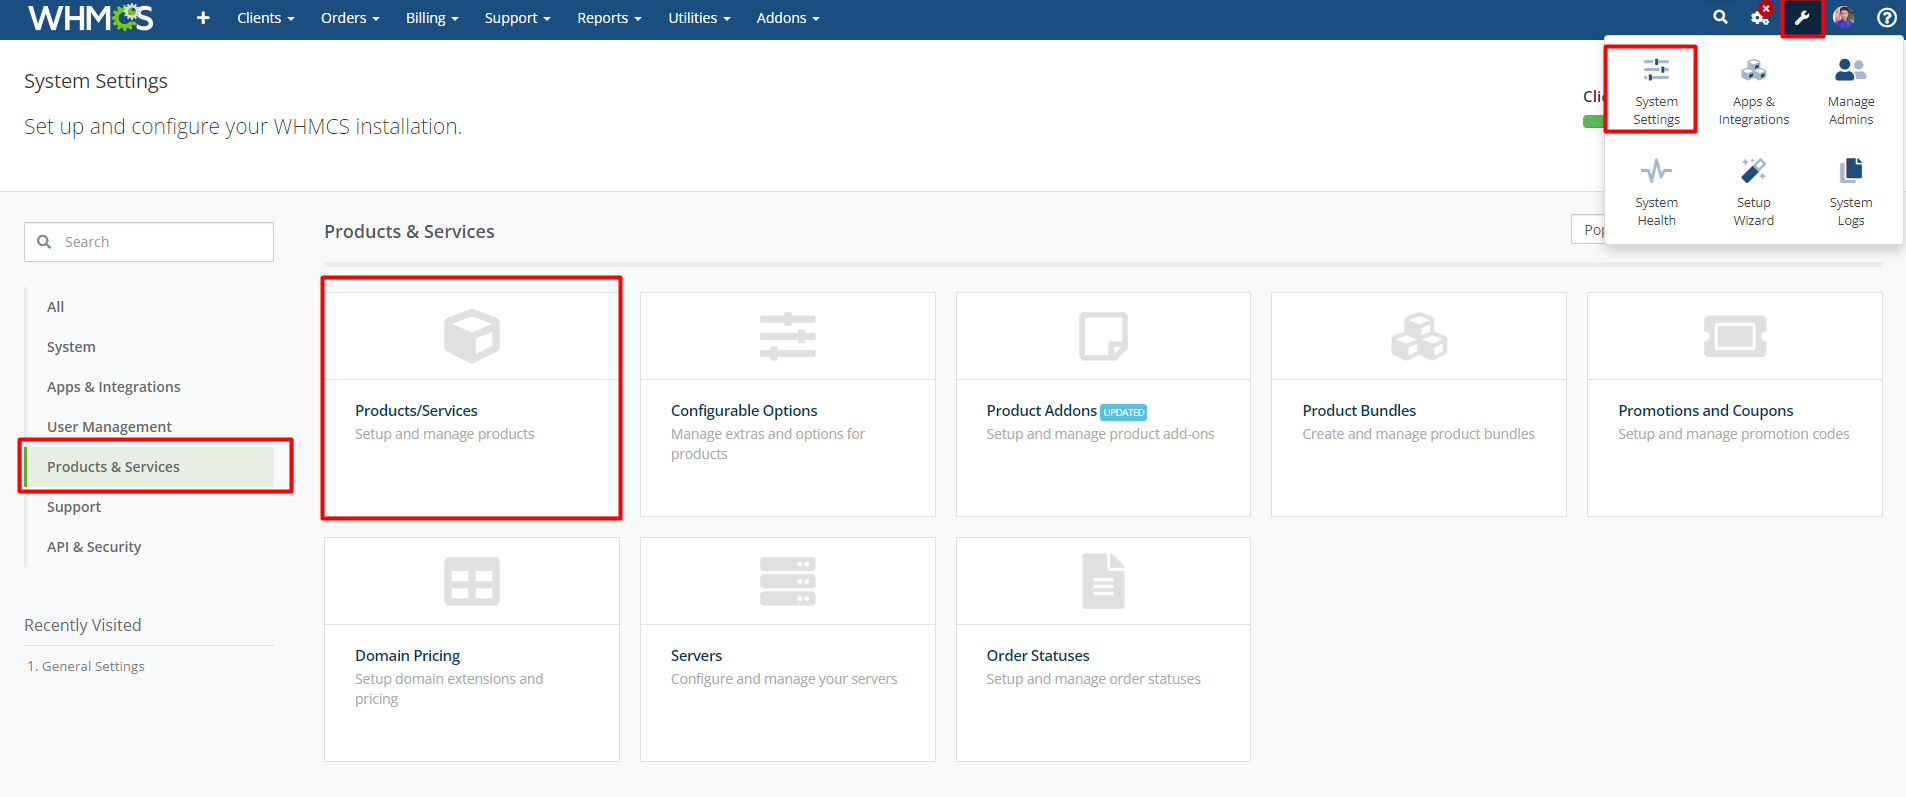Open the Utilities dropdown menu

698,18
